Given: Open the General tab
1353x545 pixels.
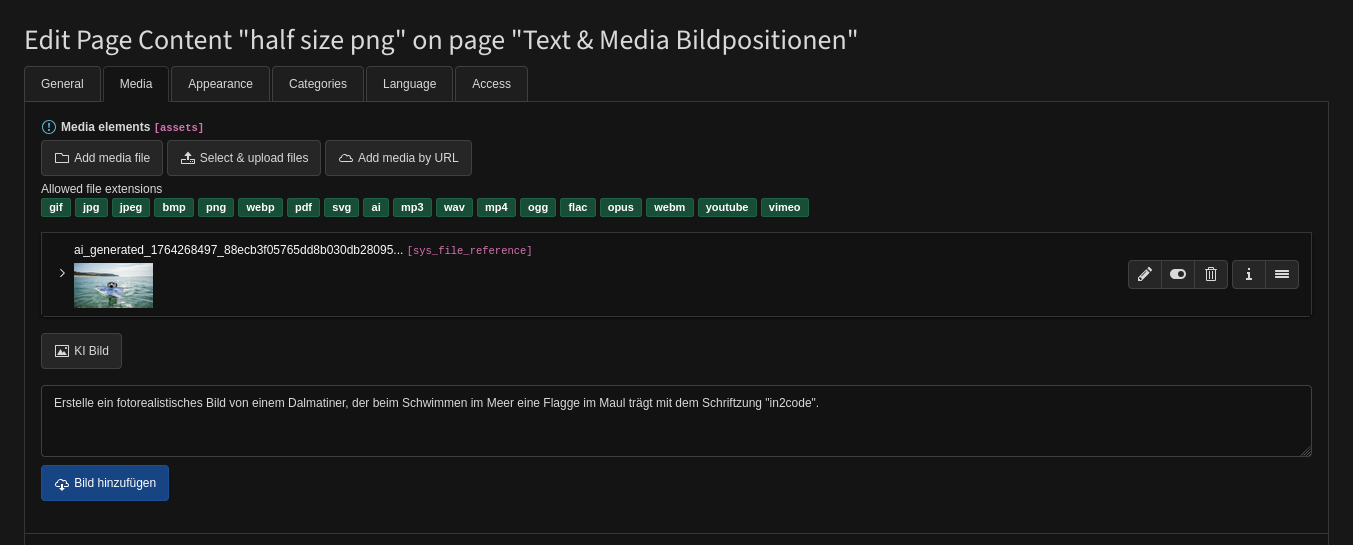Looking at the screenshot, I should (x=62, y=84).
